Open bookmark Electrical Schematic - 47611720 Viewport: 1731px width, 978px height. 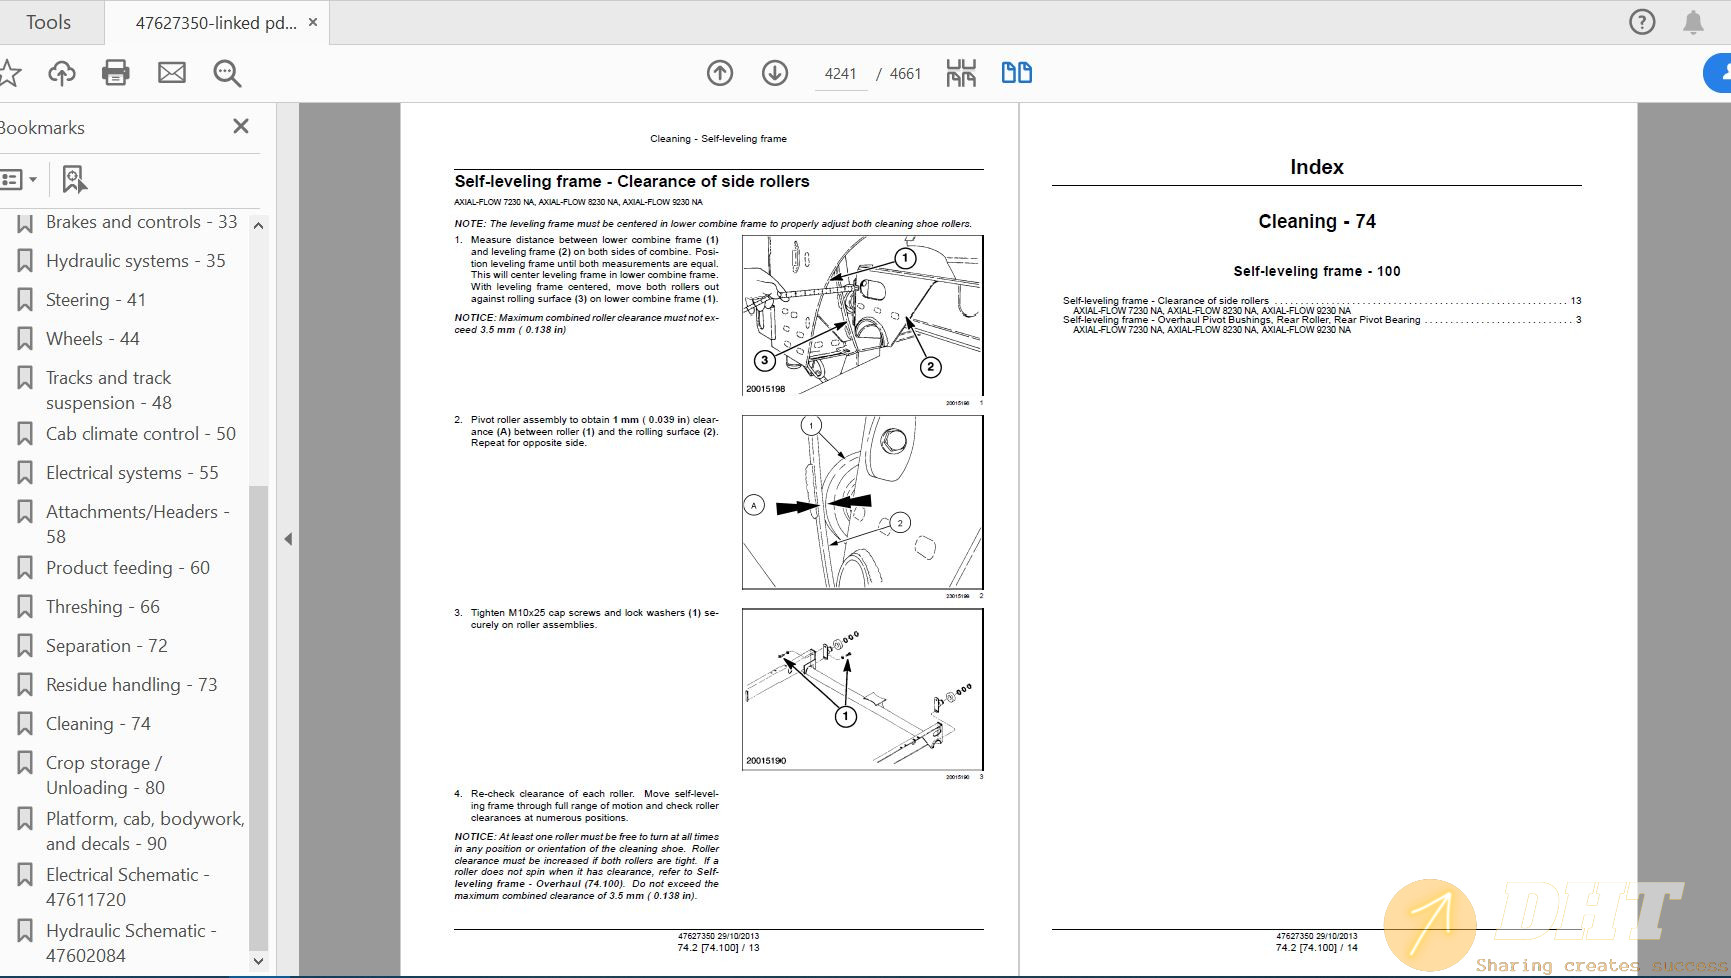coord(128,887)
